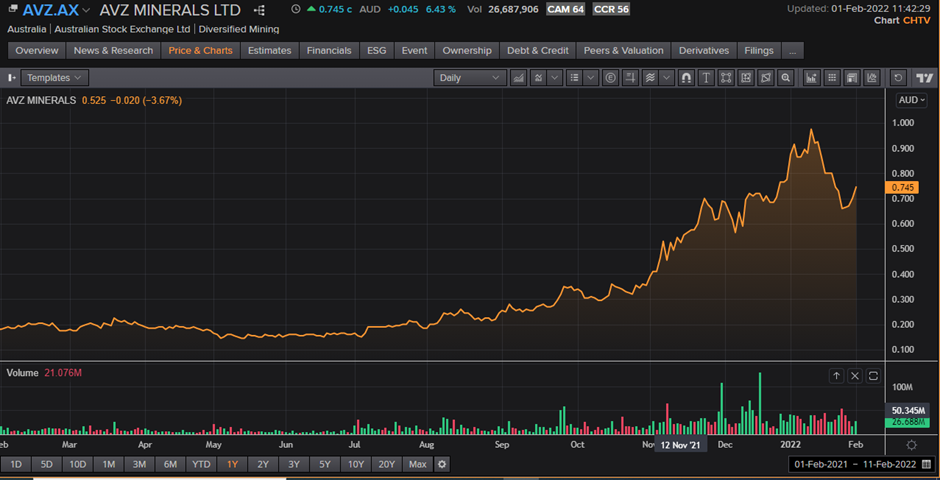Click the zoom magnifier icon in toolbar
940x480 pixels.
pos(785,78)
